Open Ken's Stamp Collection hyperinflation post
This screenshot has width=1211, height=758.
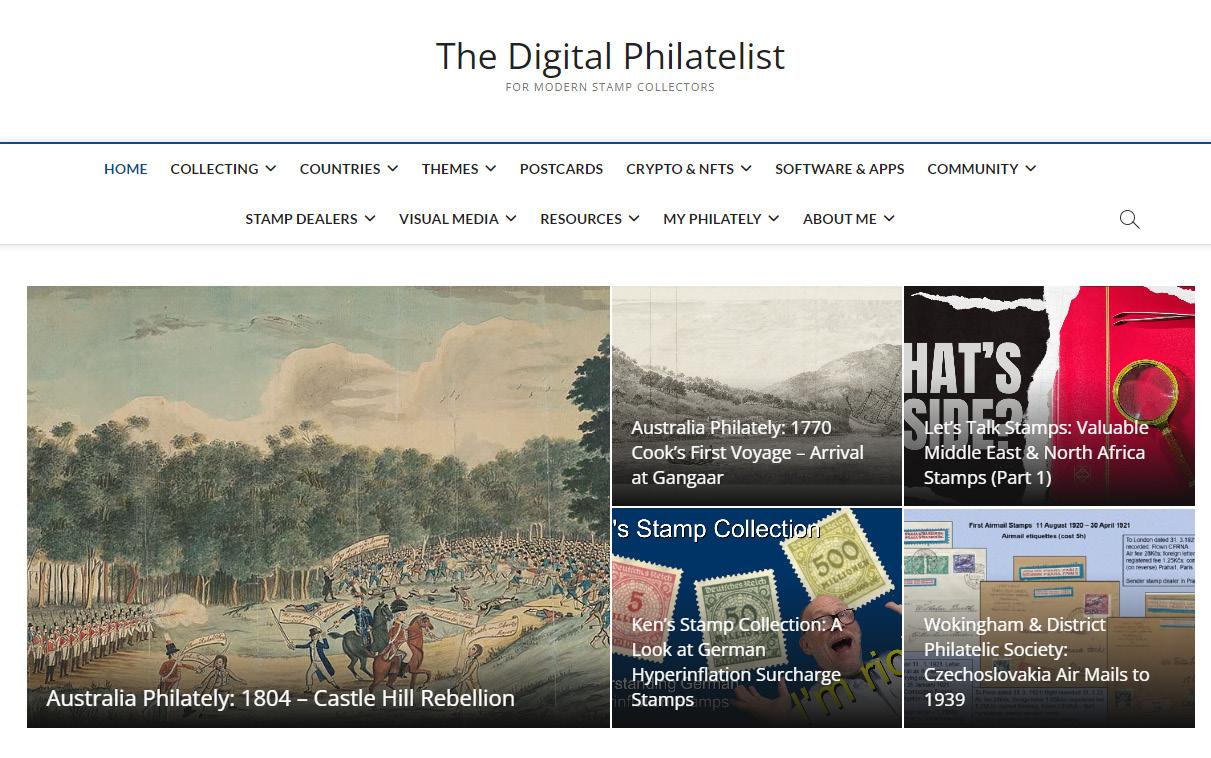point(736,662)
